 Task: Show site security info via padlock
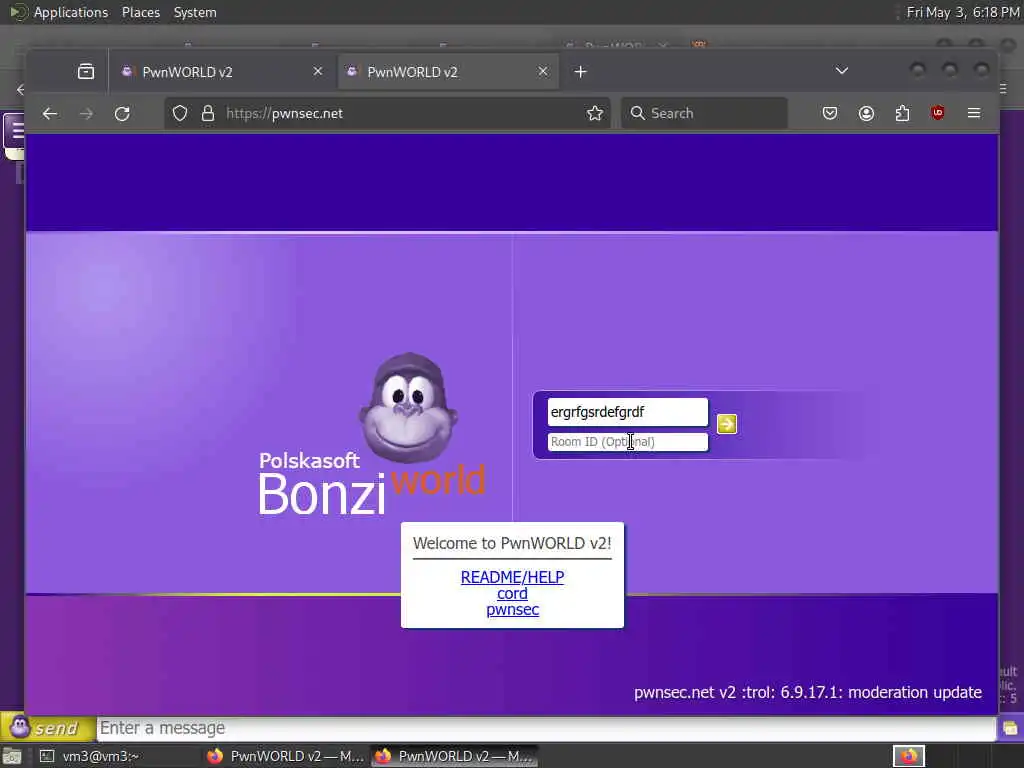(208, 114)
